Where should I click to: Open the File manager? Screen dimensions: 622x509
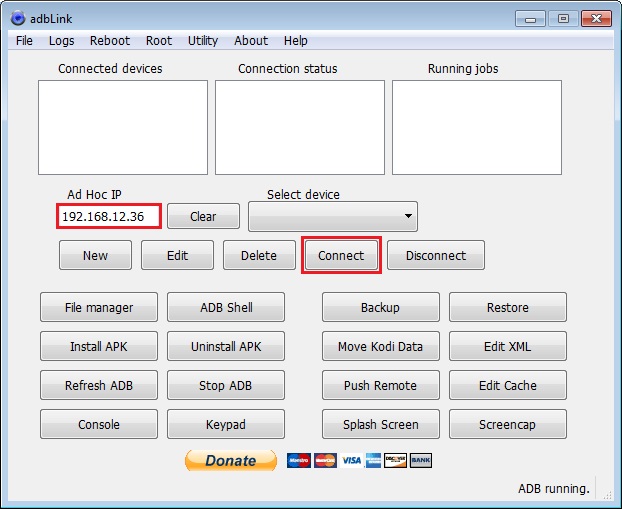pos(99,307)
